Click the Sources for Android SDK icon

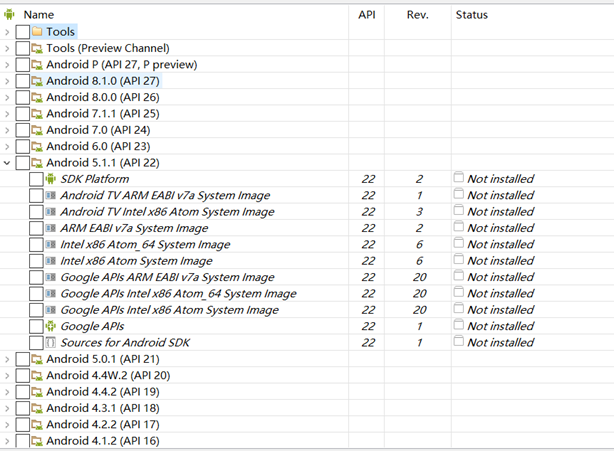coord(51,343)
